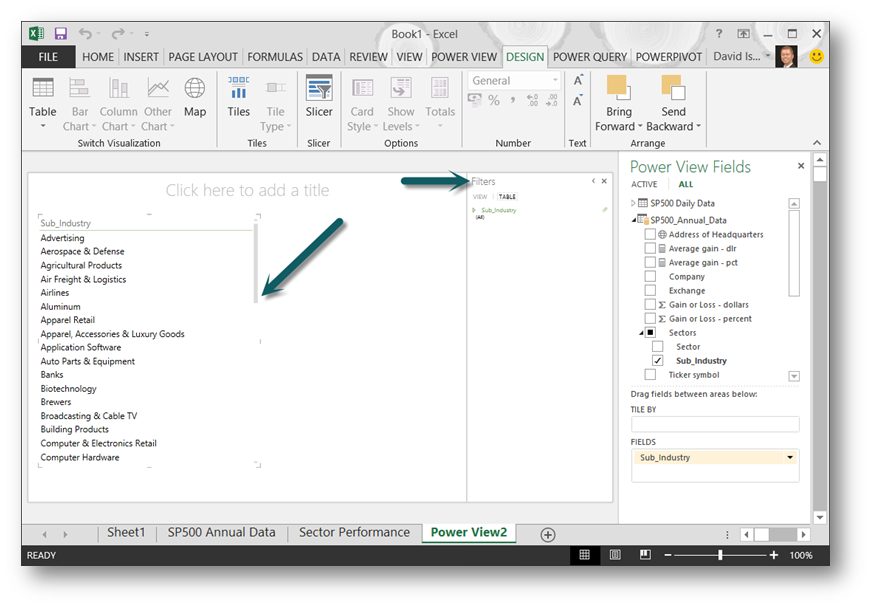Add a new sheet with plus icon

pos(548,535)
